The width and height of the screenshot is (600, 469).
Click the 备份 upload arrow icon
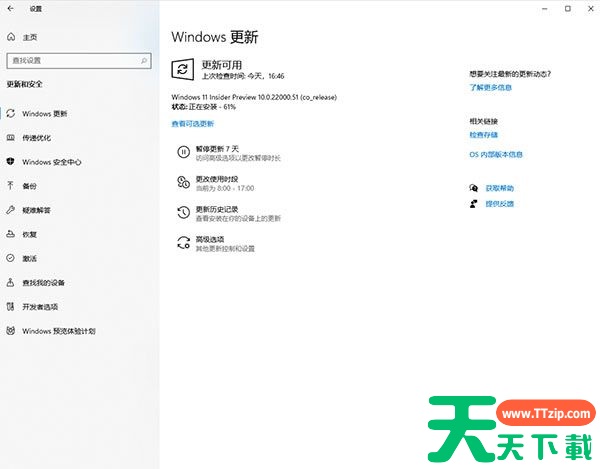tap(11, 186)
